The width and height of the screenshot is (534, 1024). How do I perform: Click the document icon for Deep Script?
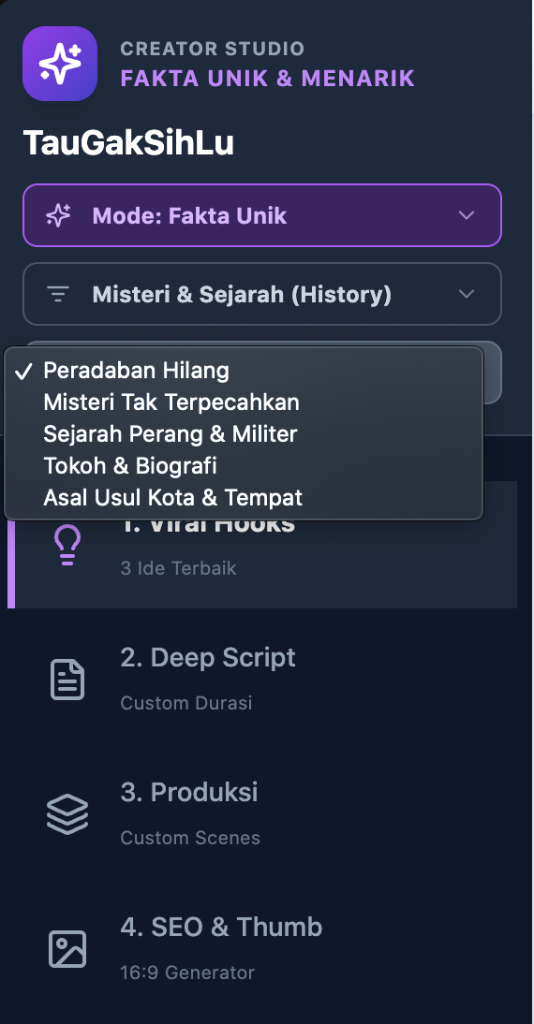pyautogui.click(x=67, y=680)
